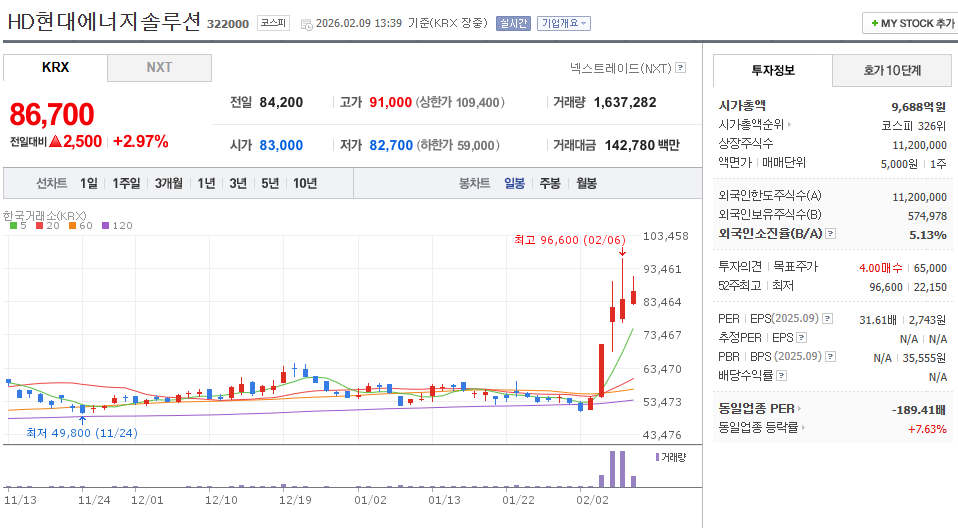Screen dimensions: 958x528
Task: Click 외국인보유주식수 value 574,978
Action: click(927, 216)
